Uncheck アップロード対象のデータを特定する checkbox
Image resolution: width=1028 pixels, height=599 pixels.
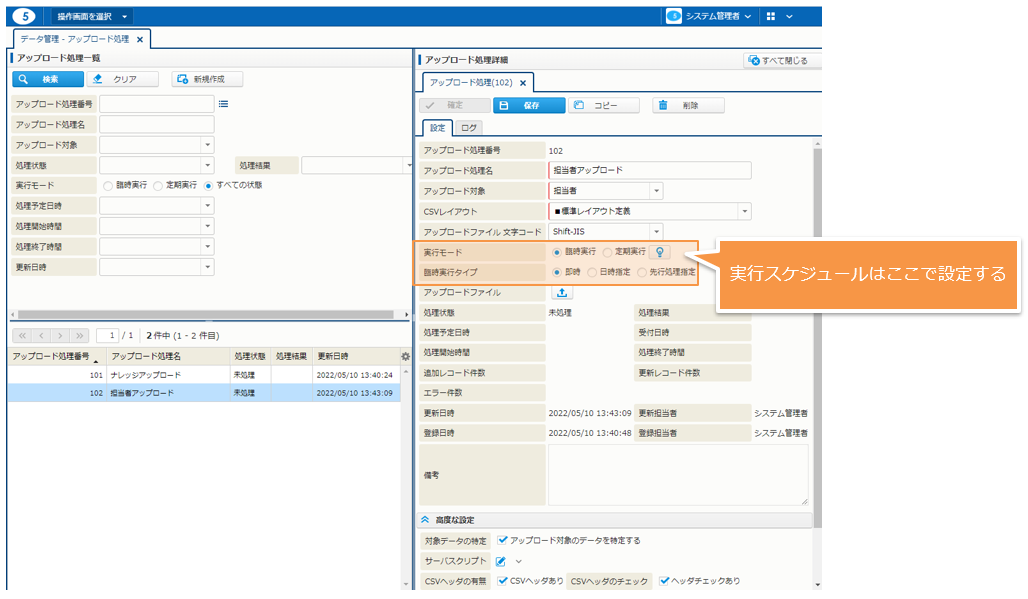(x=503, y=540)
